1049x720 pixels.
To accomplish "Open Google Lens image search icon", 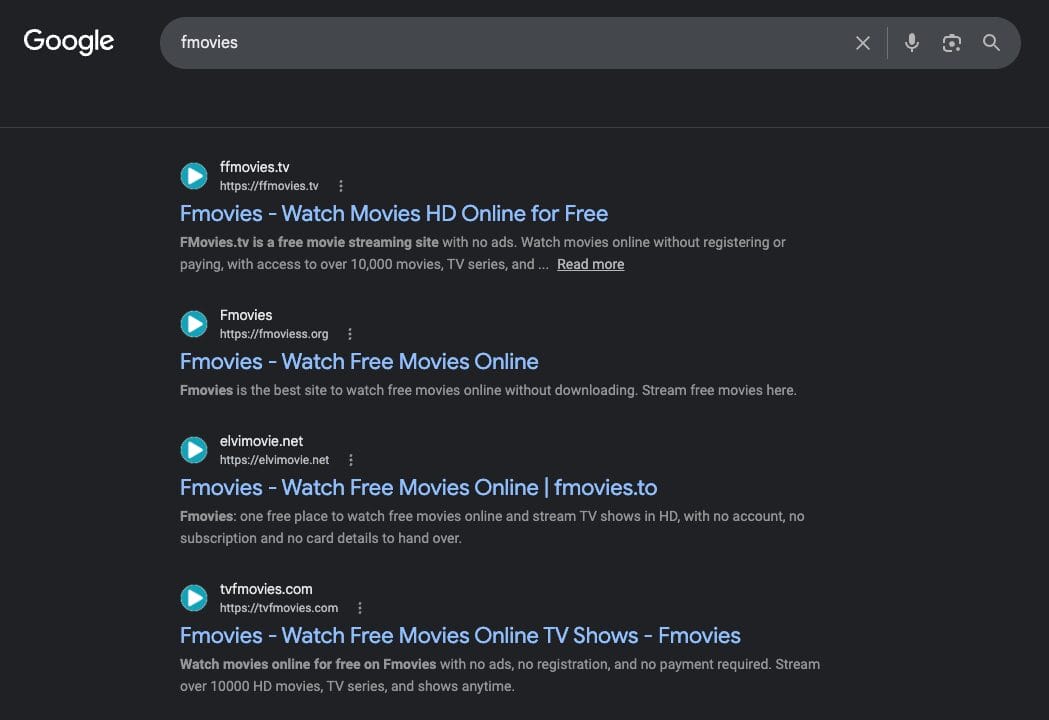I will (951, 43).
